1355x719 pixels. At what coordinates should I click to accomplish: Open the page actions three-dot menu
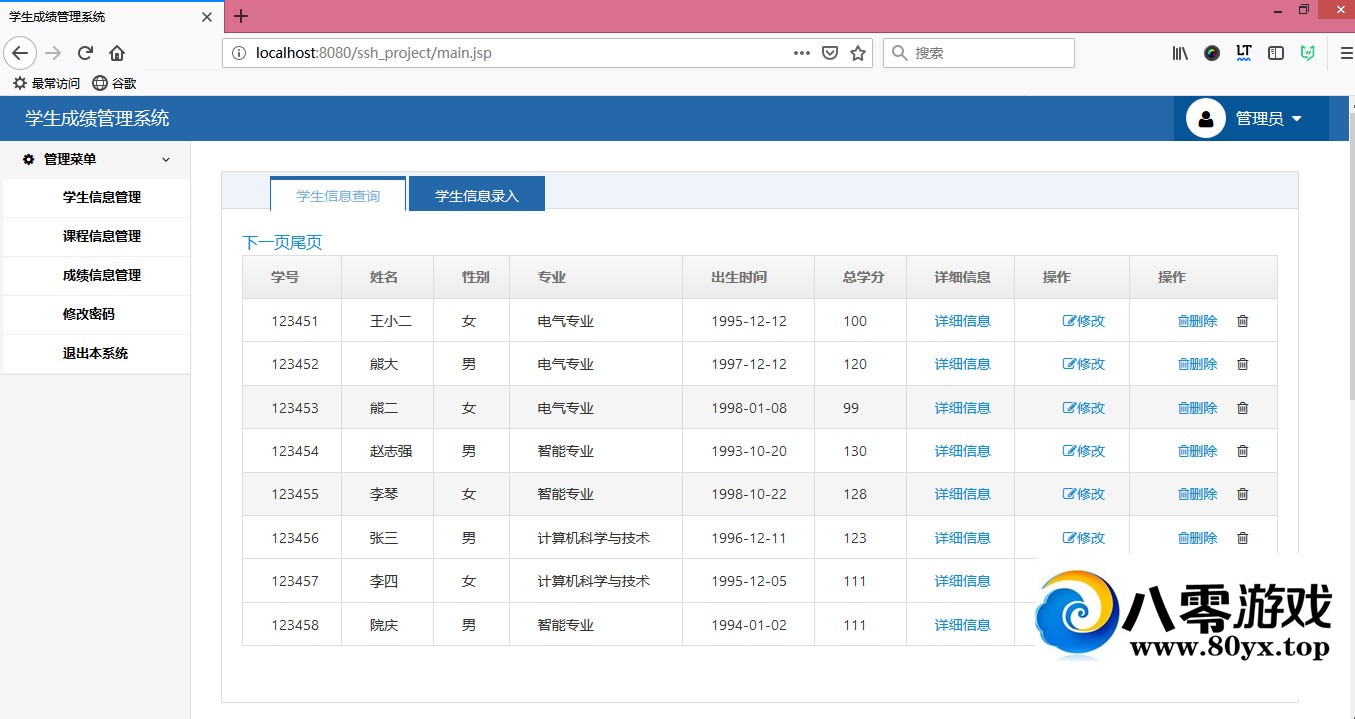[801, 53]
